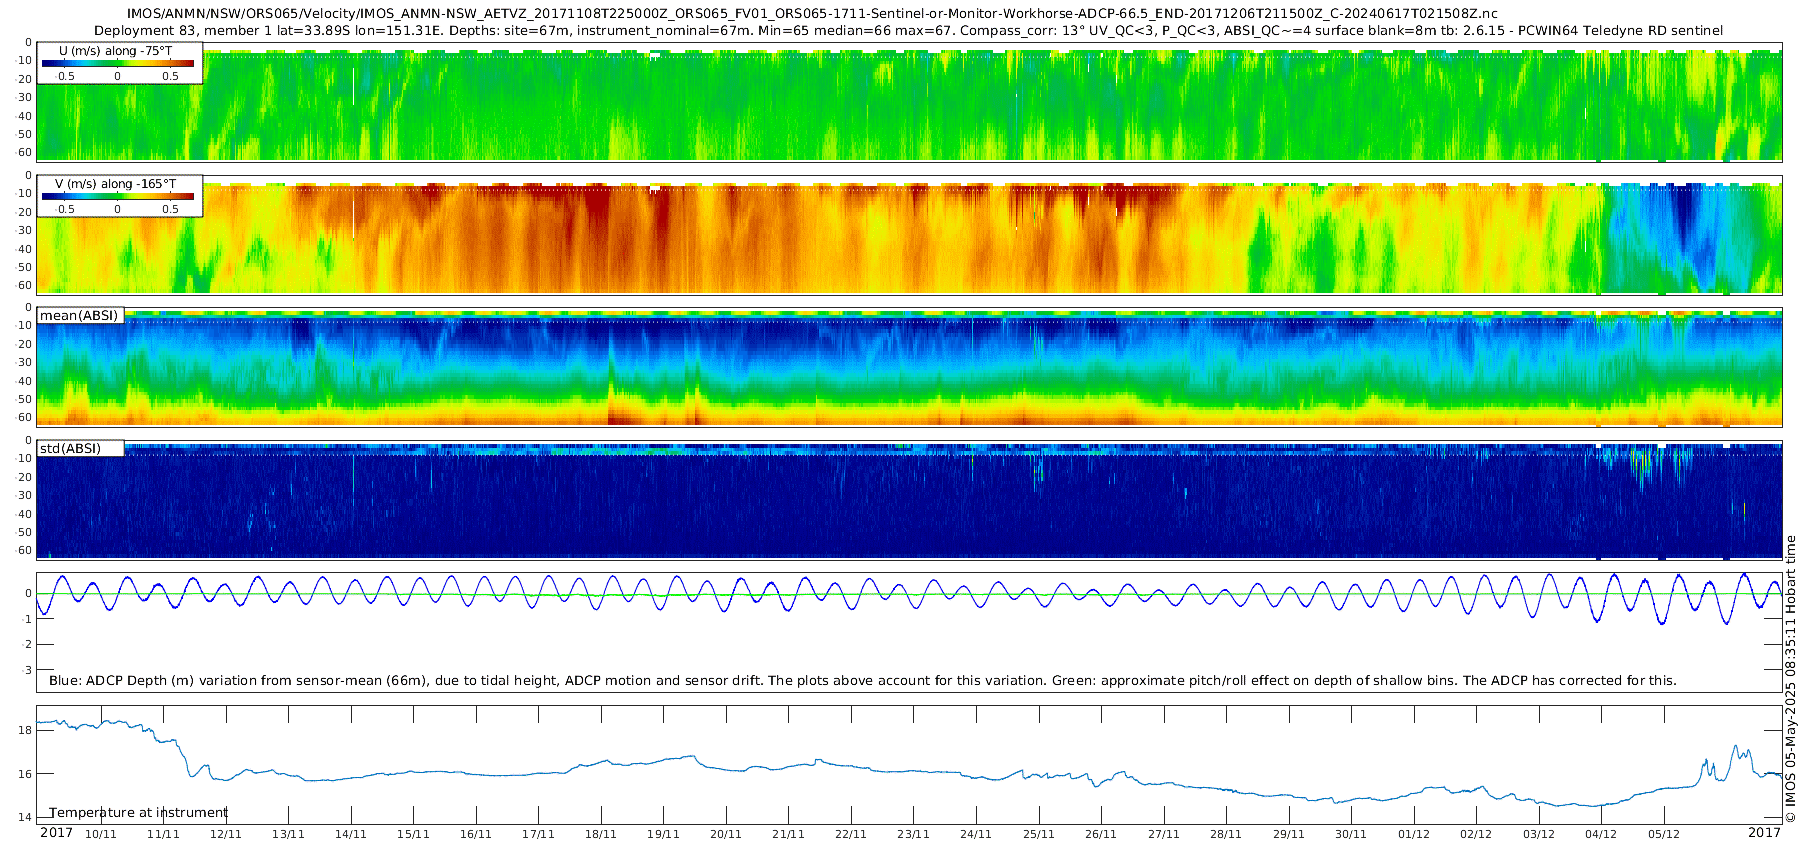The width and height of the screenshot is (1800, 850).
Task: Click the 03/12 date tick label
Action: [1539, 834]
